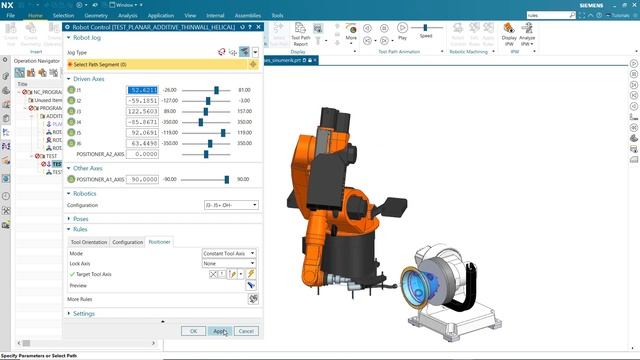Open help for Robot Control dialog
This screenshot has height=360, width=640.
(x=250, y=27)
